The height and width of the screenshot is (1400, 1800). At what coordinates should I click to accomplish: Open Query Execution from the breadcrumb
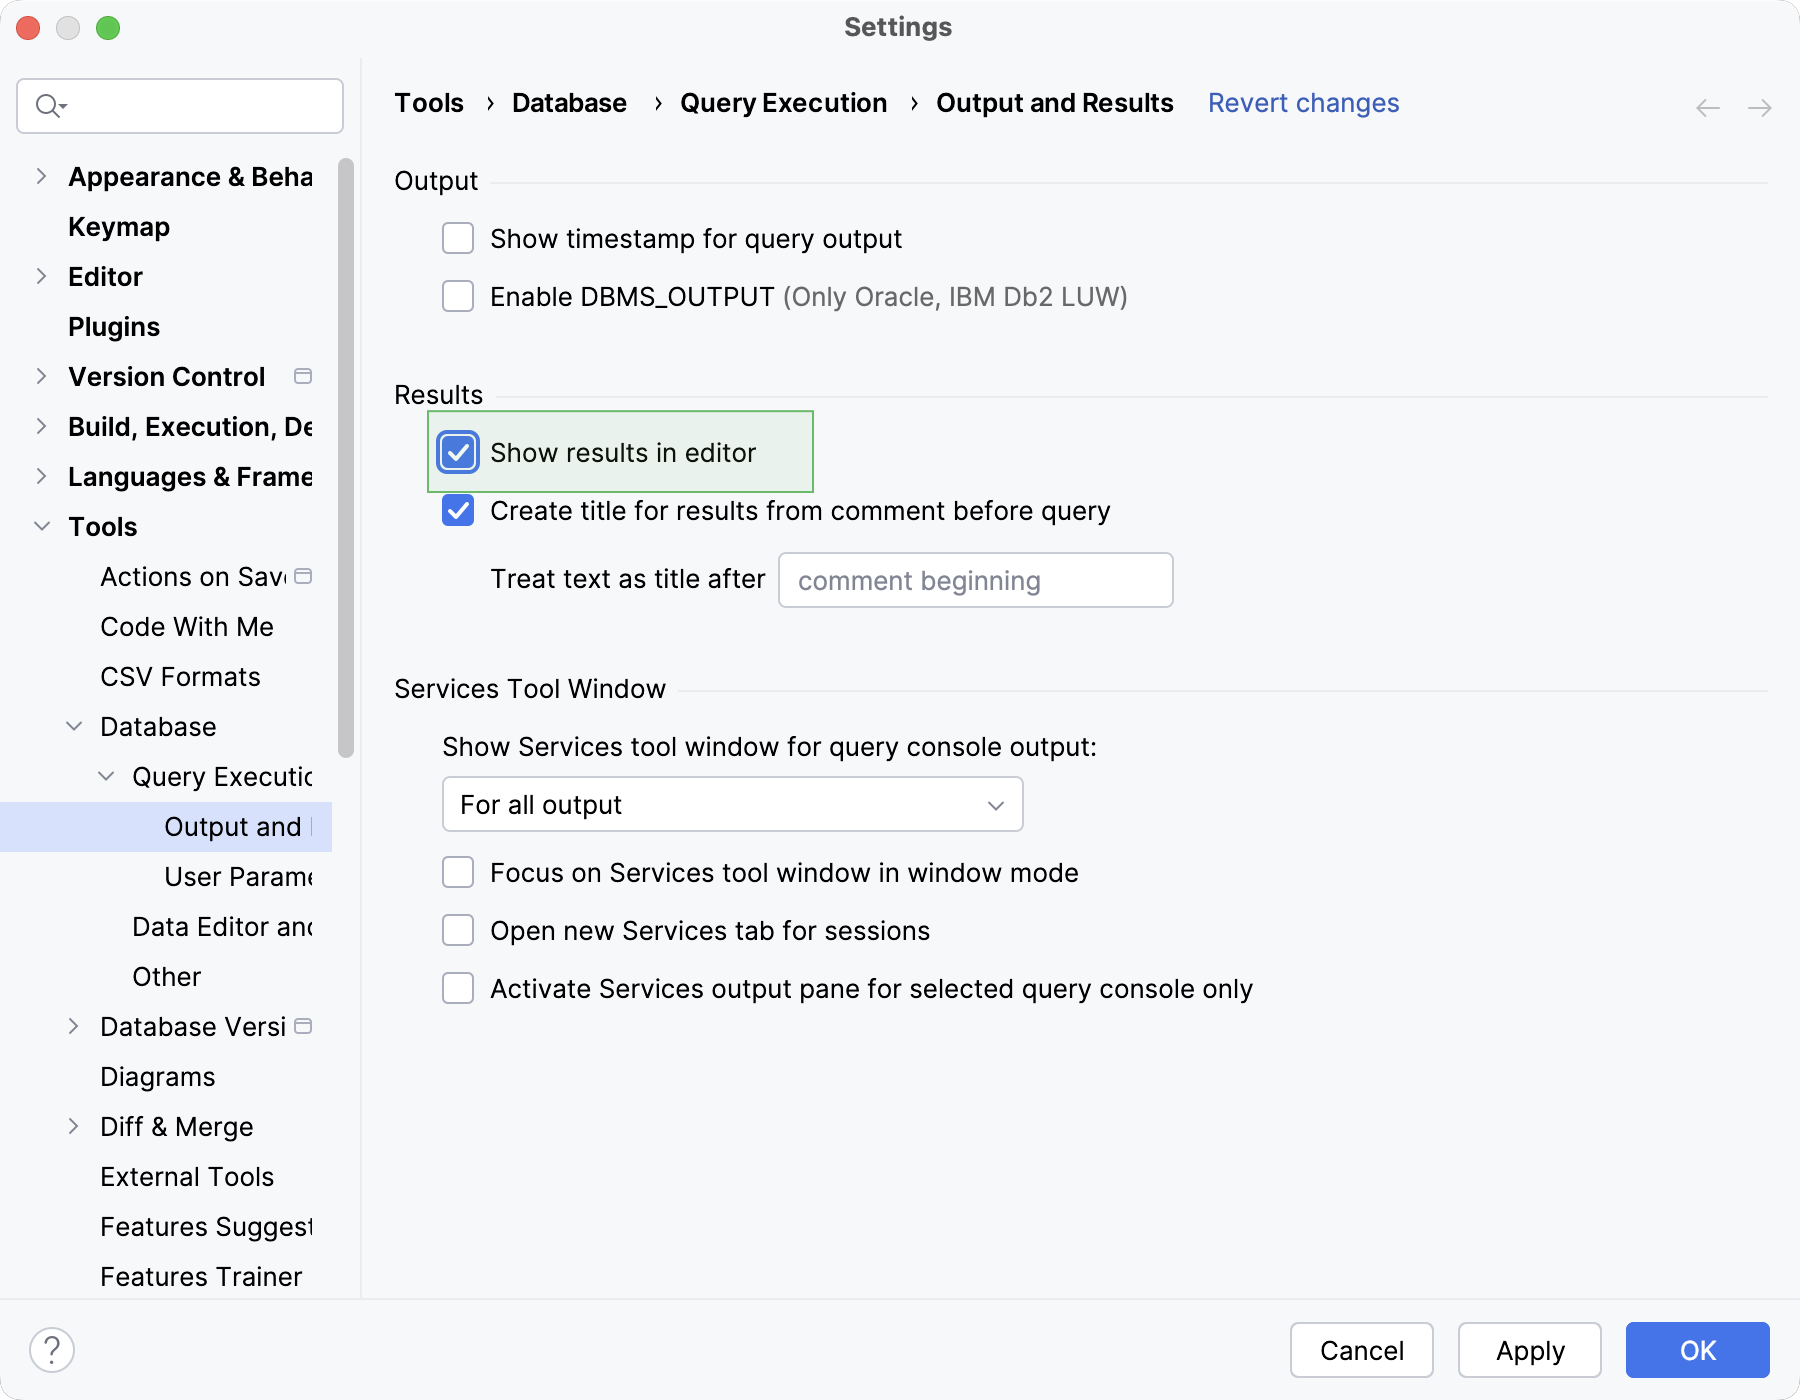coord(783,103)
